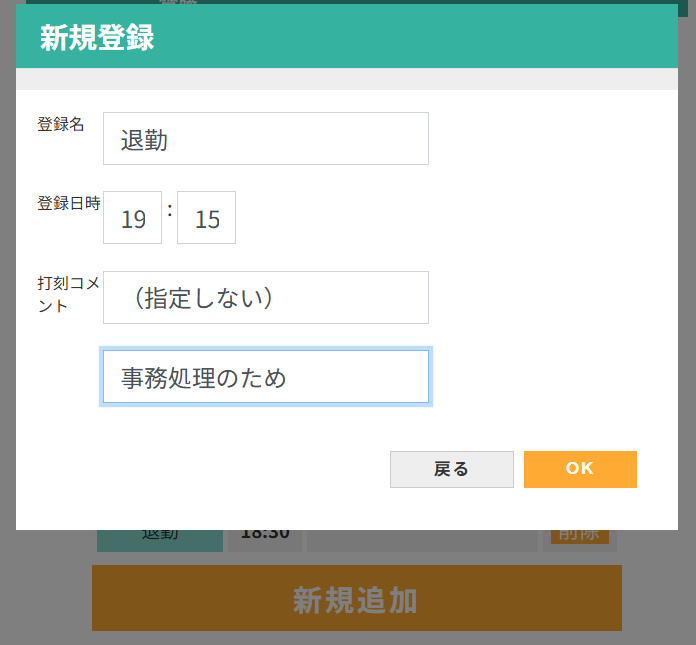The width and height of the screenshot is (696, 645).
Task: Click the colon between hour and minute fields
Action: (170, 211)
